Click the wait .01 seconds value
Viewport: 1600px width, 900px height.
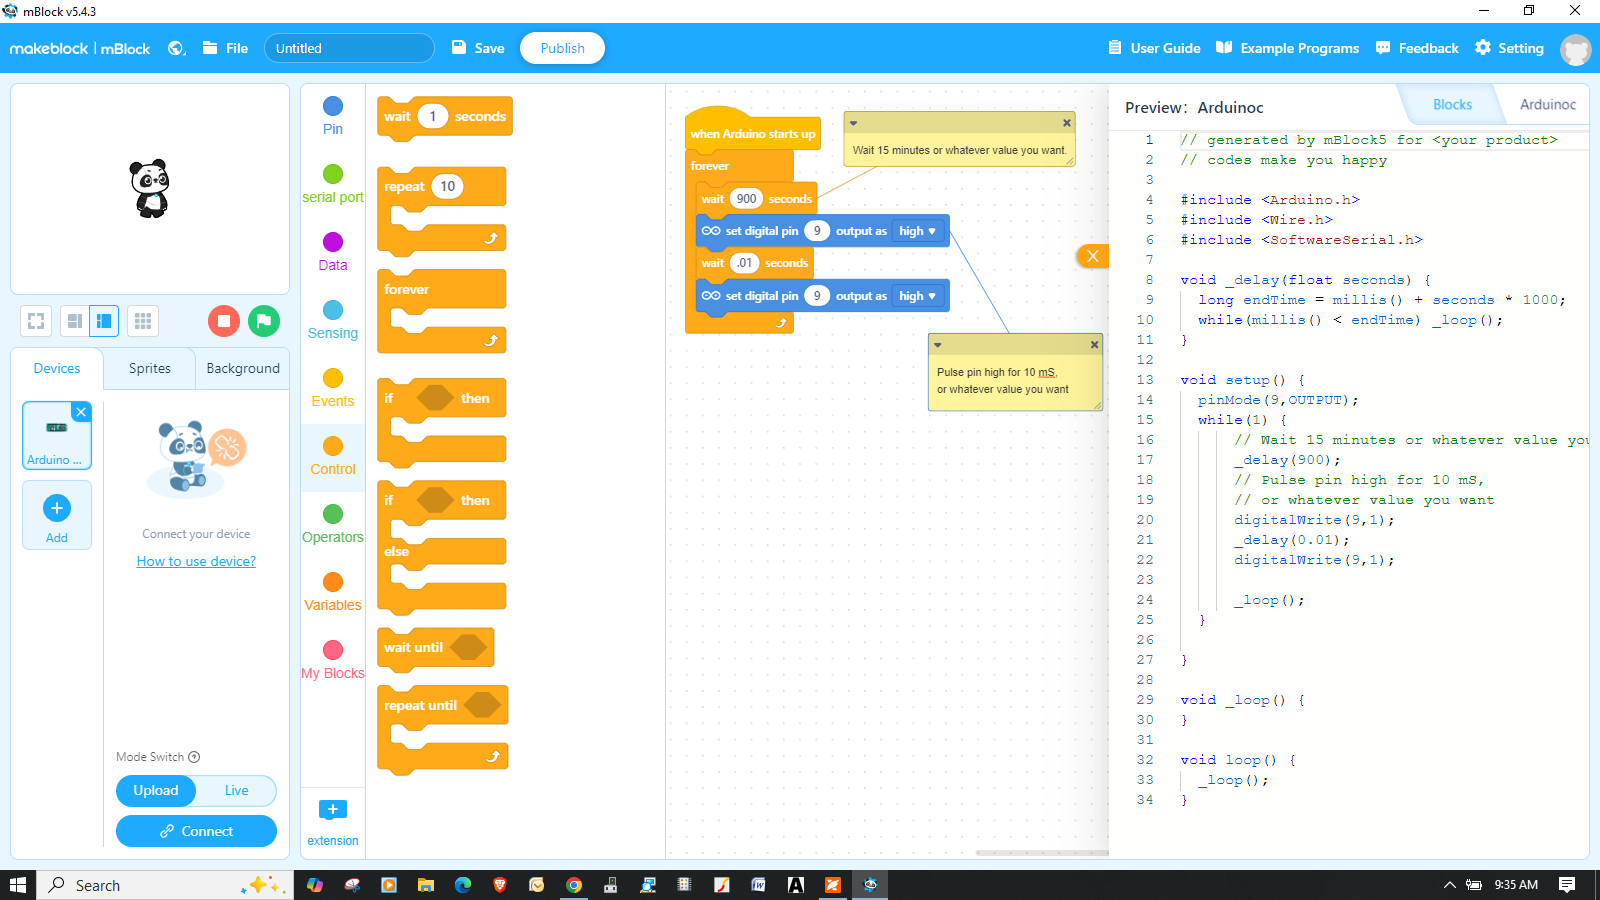point(744,263)
